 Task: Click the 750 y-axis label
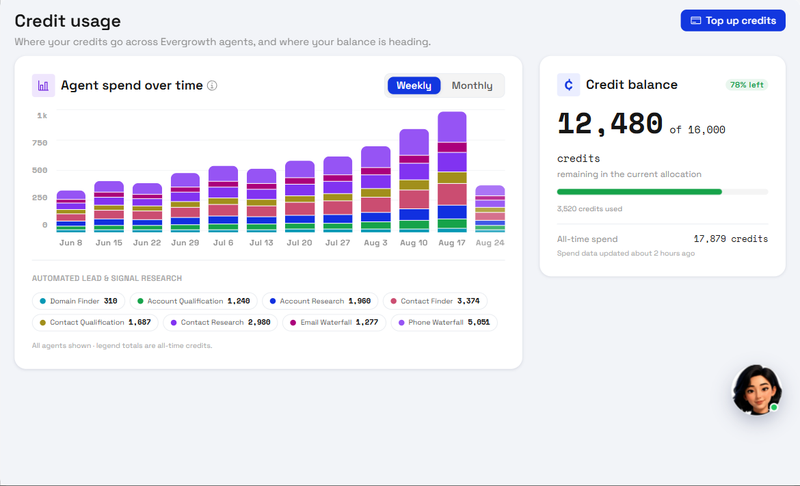pyautogui.click(x=40, y=143)
